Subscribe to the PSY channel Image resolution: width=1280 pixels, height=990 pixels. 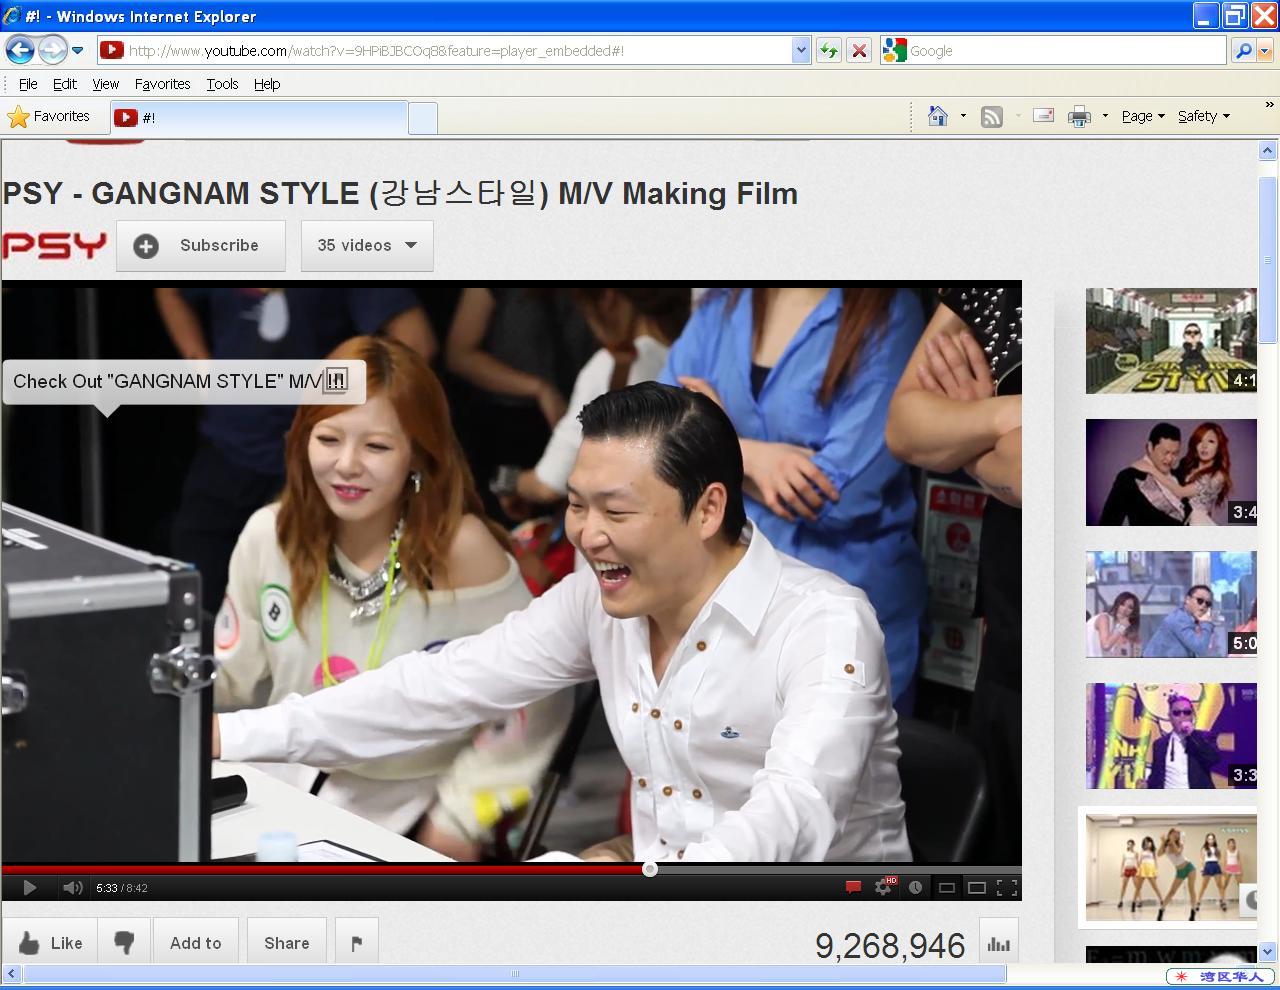coord(201,246)
